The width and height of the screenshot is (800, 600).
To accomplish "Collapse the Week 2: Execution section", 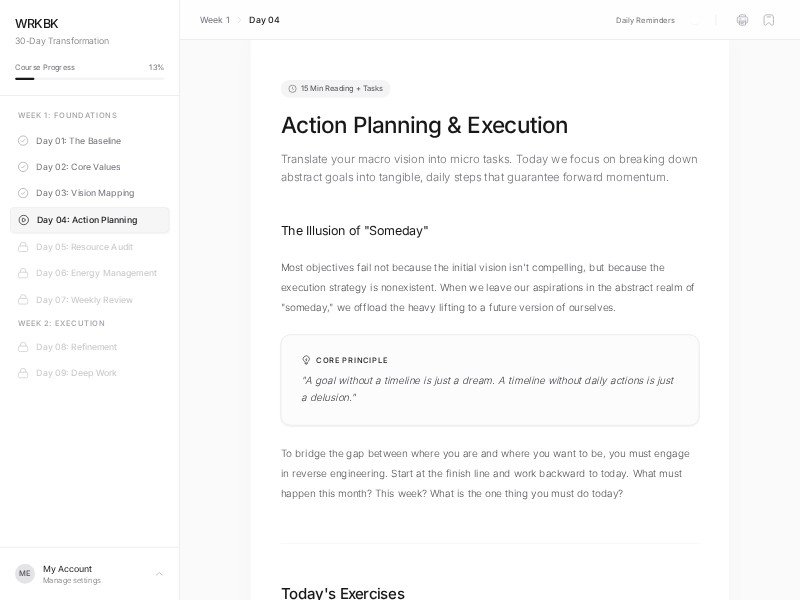I will [61, 324].
